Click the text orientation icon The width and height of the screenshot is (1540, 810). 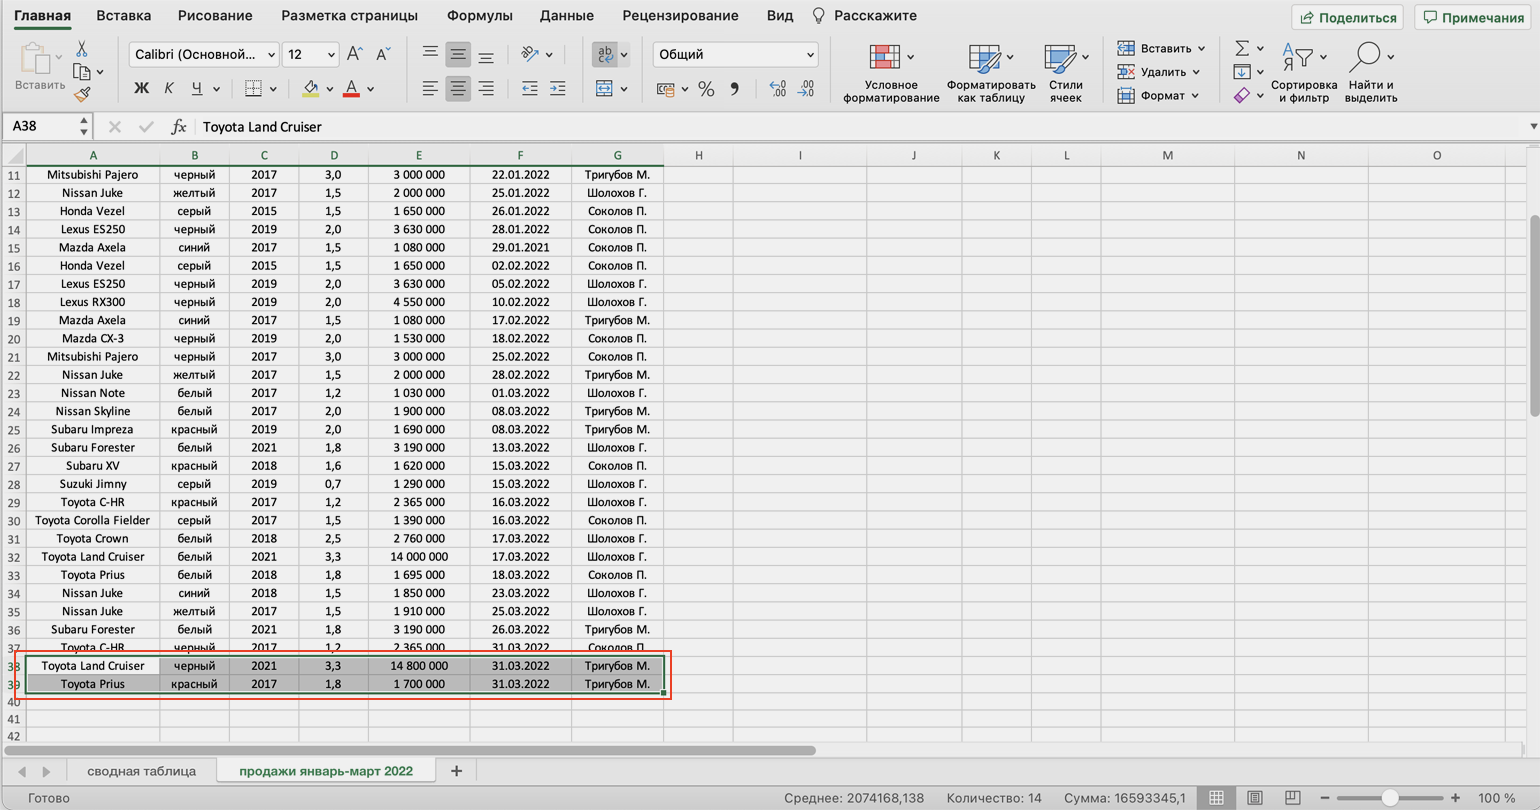pyautogui.click(x=531, y=54)
